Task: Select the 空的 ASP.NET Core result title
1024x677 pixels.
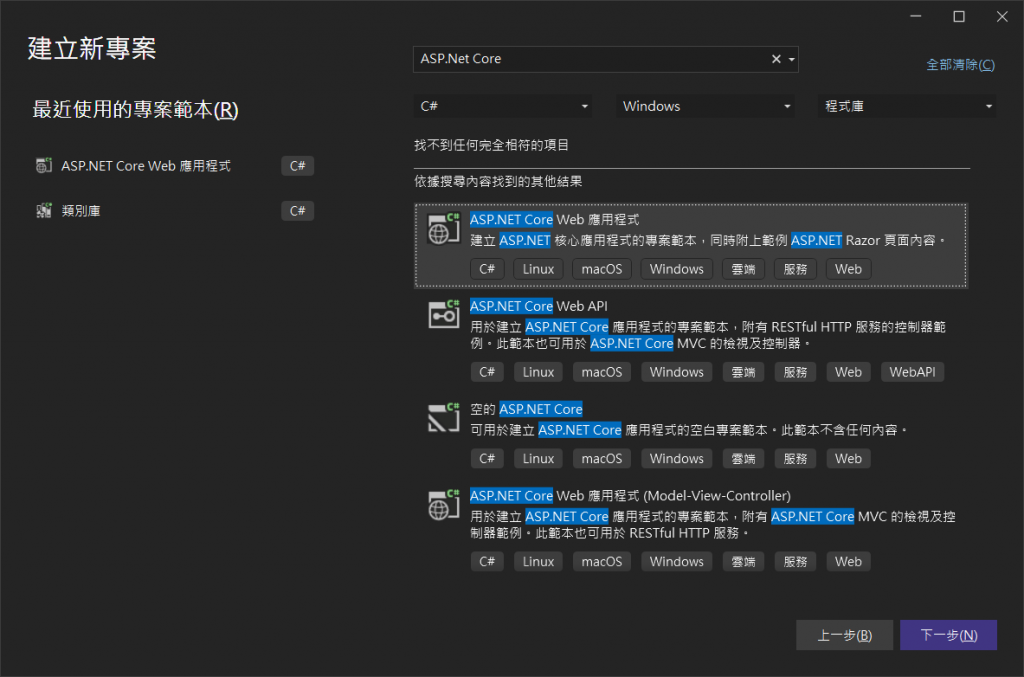Action: [x=526, y=409]
